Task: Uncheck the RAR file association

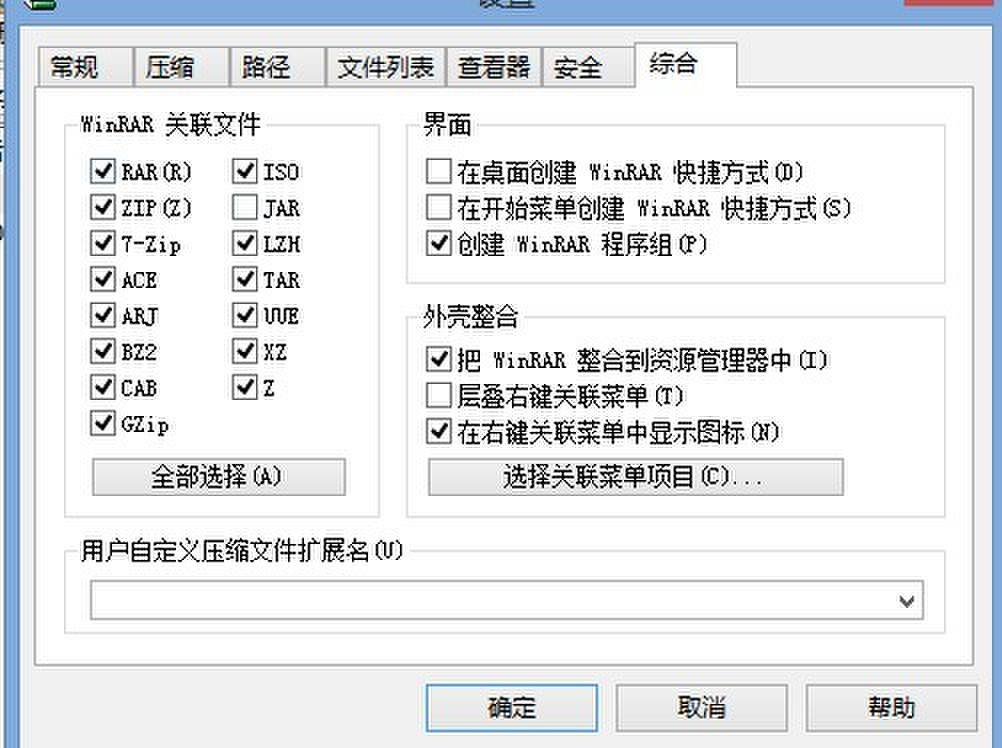Action: coord(103,171)
